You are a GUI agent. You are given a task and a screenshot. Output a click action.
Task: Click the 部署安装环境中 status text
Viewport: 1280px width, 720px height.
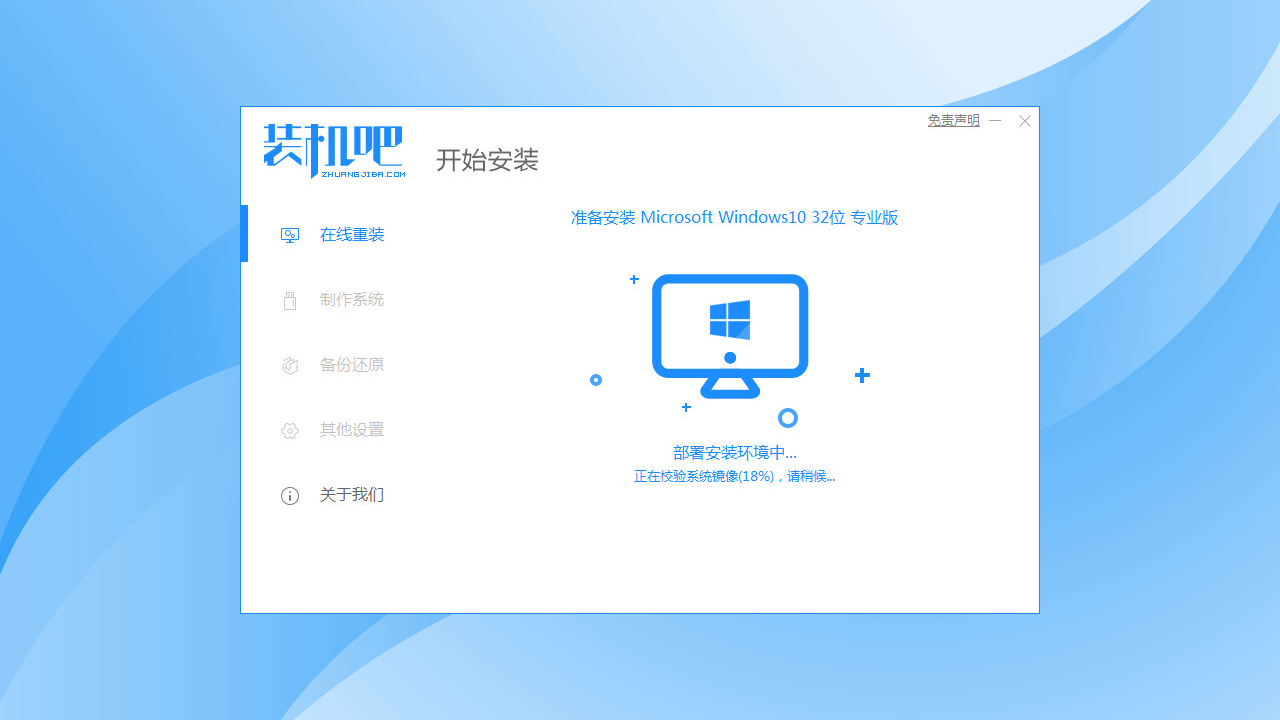coord(735,452)
